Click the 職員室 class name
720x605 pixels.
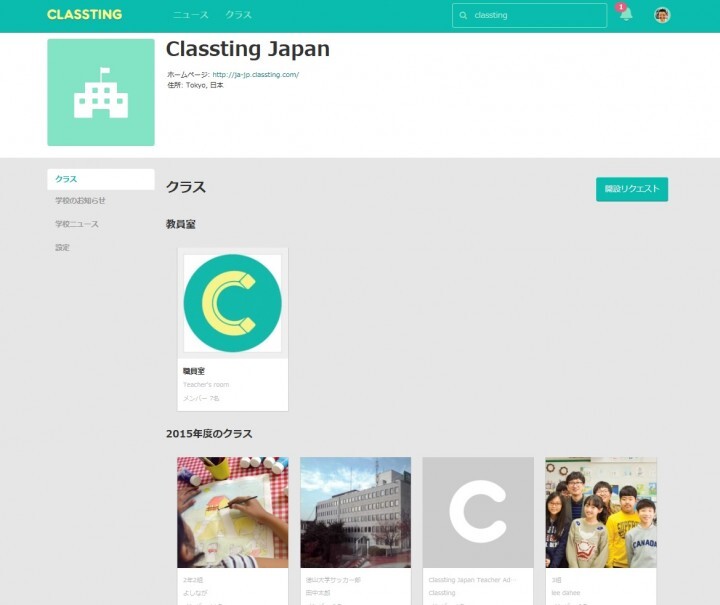194,371
